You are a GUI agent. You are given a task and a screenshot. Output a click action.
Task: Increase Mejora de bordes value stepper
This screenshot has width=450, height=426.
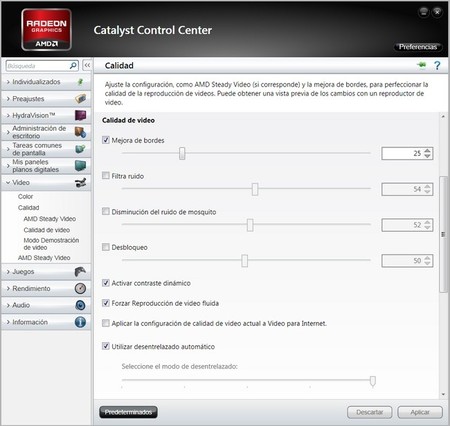427,151
